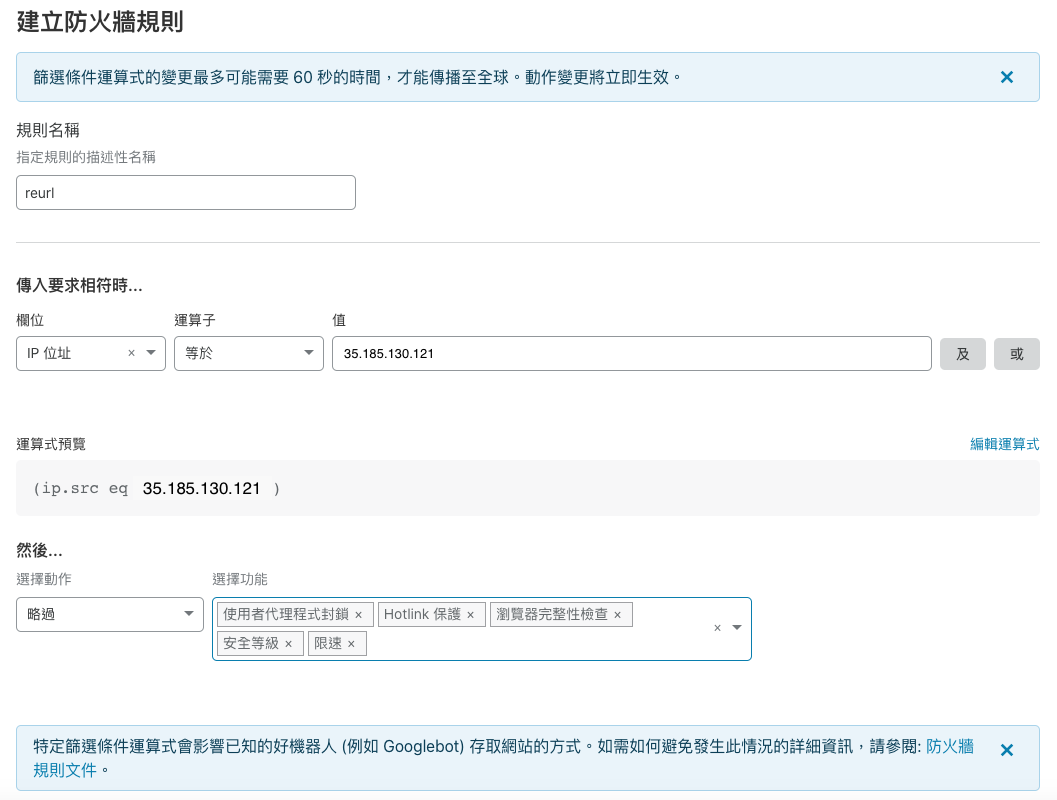Click the expression preview code box
The image size is (1057, 800).
[x=528, y=488]
